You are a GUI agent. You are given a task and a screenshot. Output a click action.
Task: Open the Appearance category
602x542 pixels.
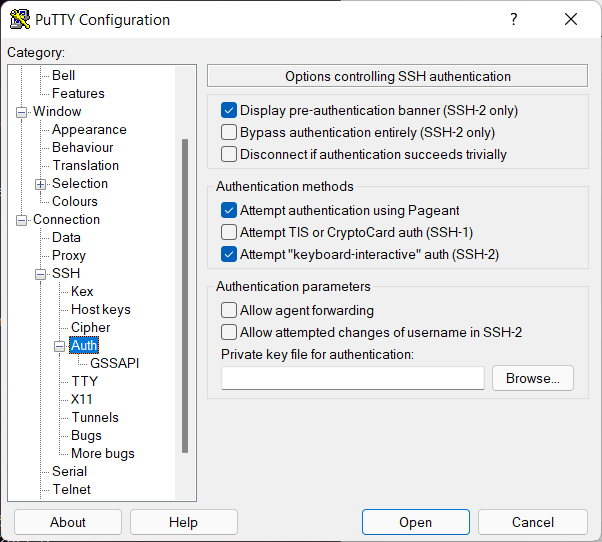click(x=89, y=129)
